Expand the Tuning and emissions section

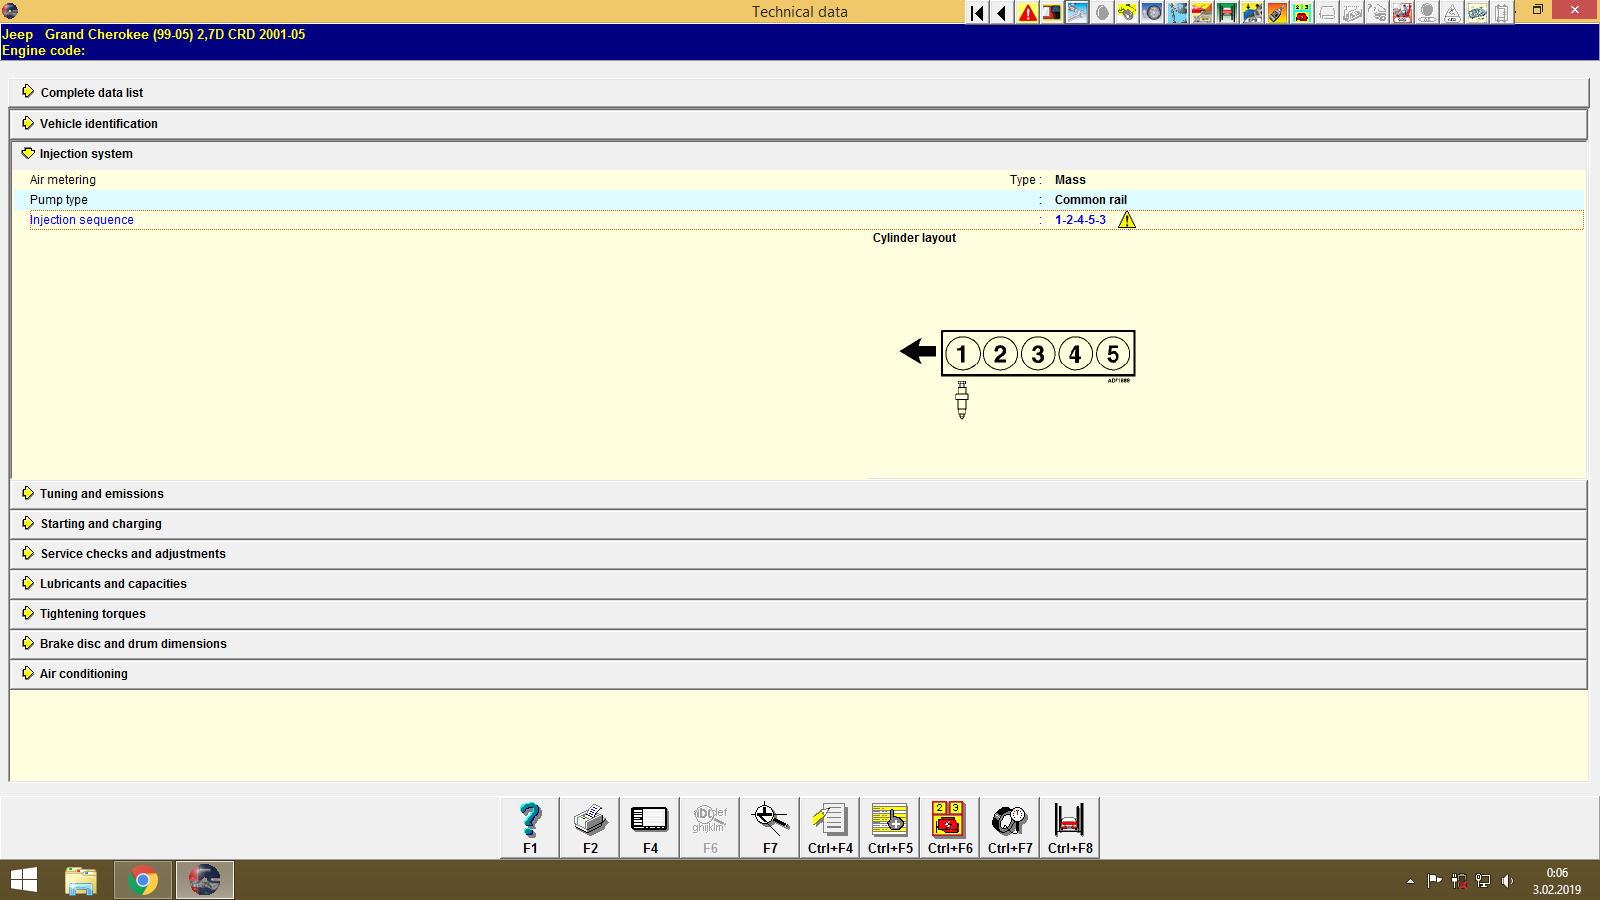click(x=101, y=493)
